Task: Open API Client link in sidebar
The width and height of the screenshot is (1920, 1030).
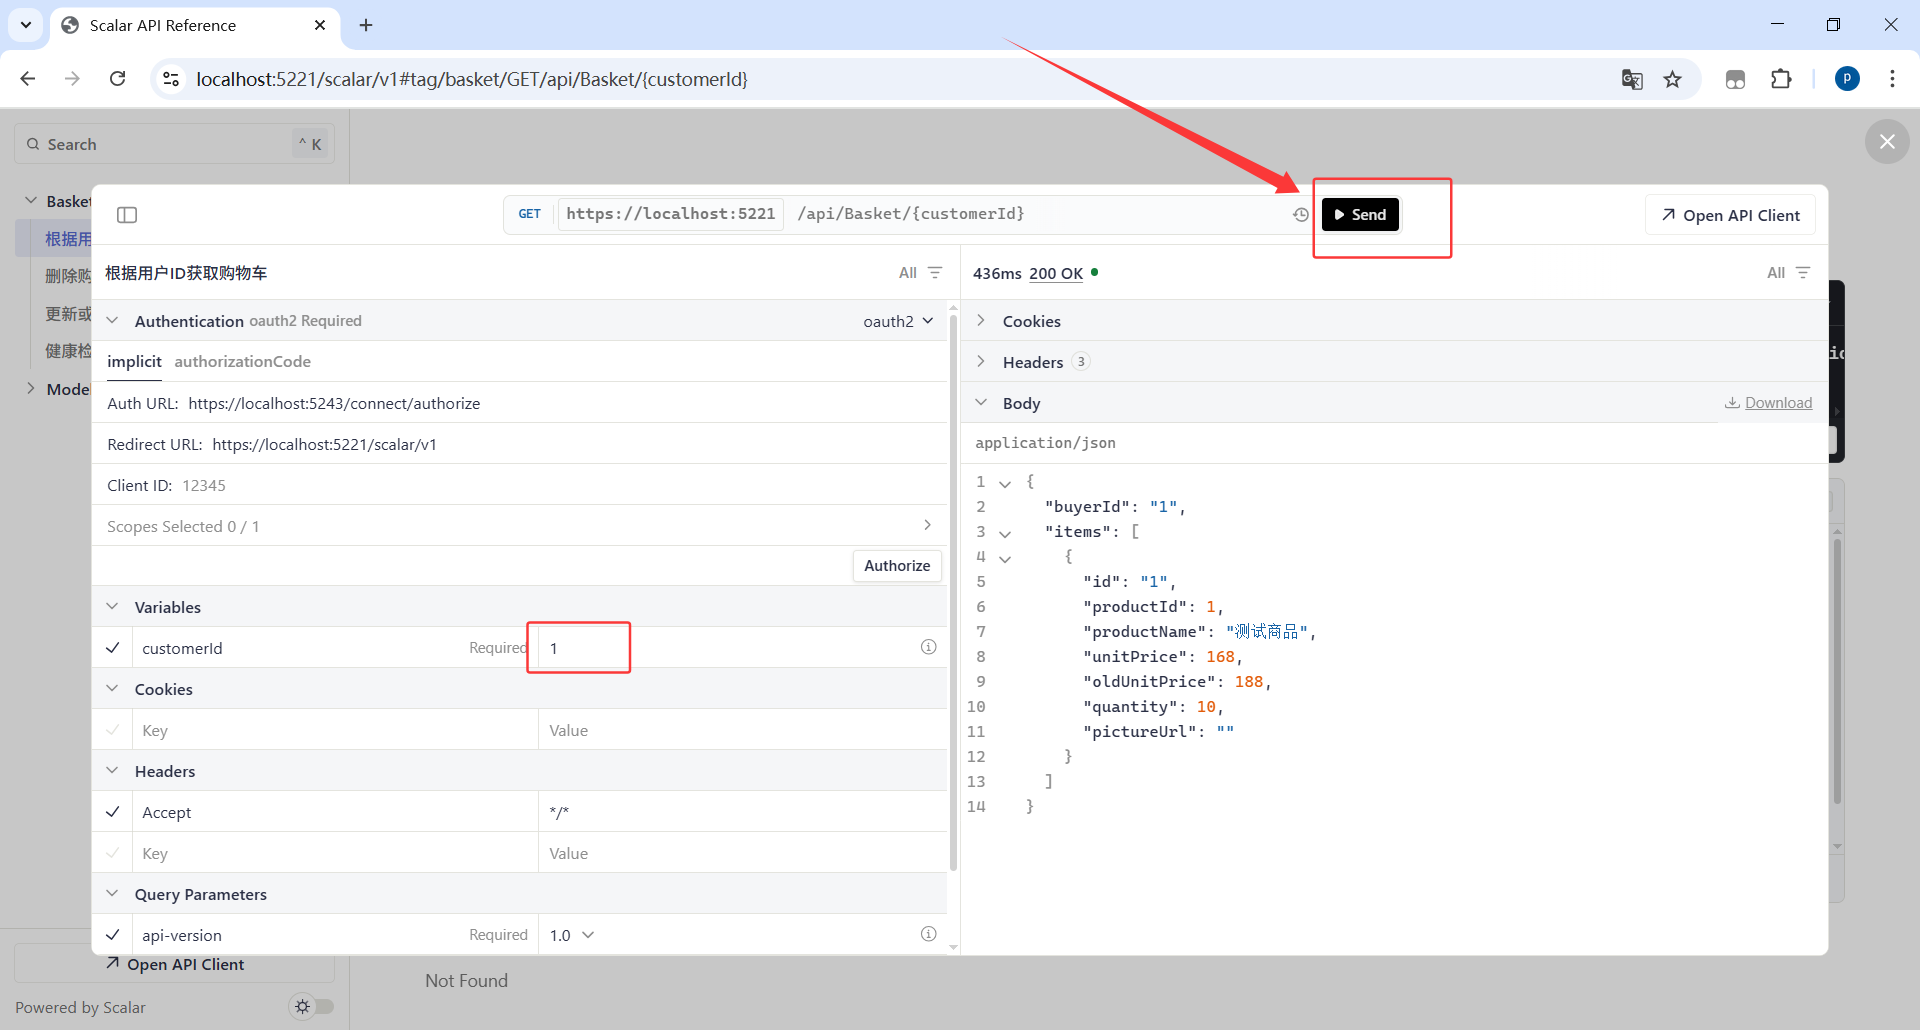Action: (x=175, y=964)
